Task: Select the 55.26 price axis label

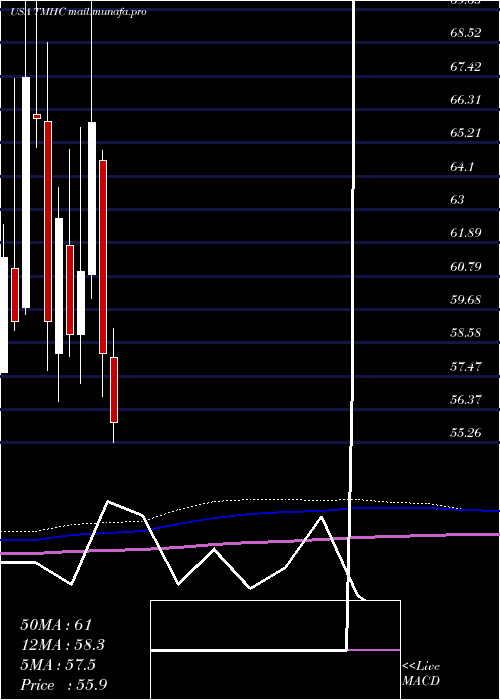Action: pos(466,432)
